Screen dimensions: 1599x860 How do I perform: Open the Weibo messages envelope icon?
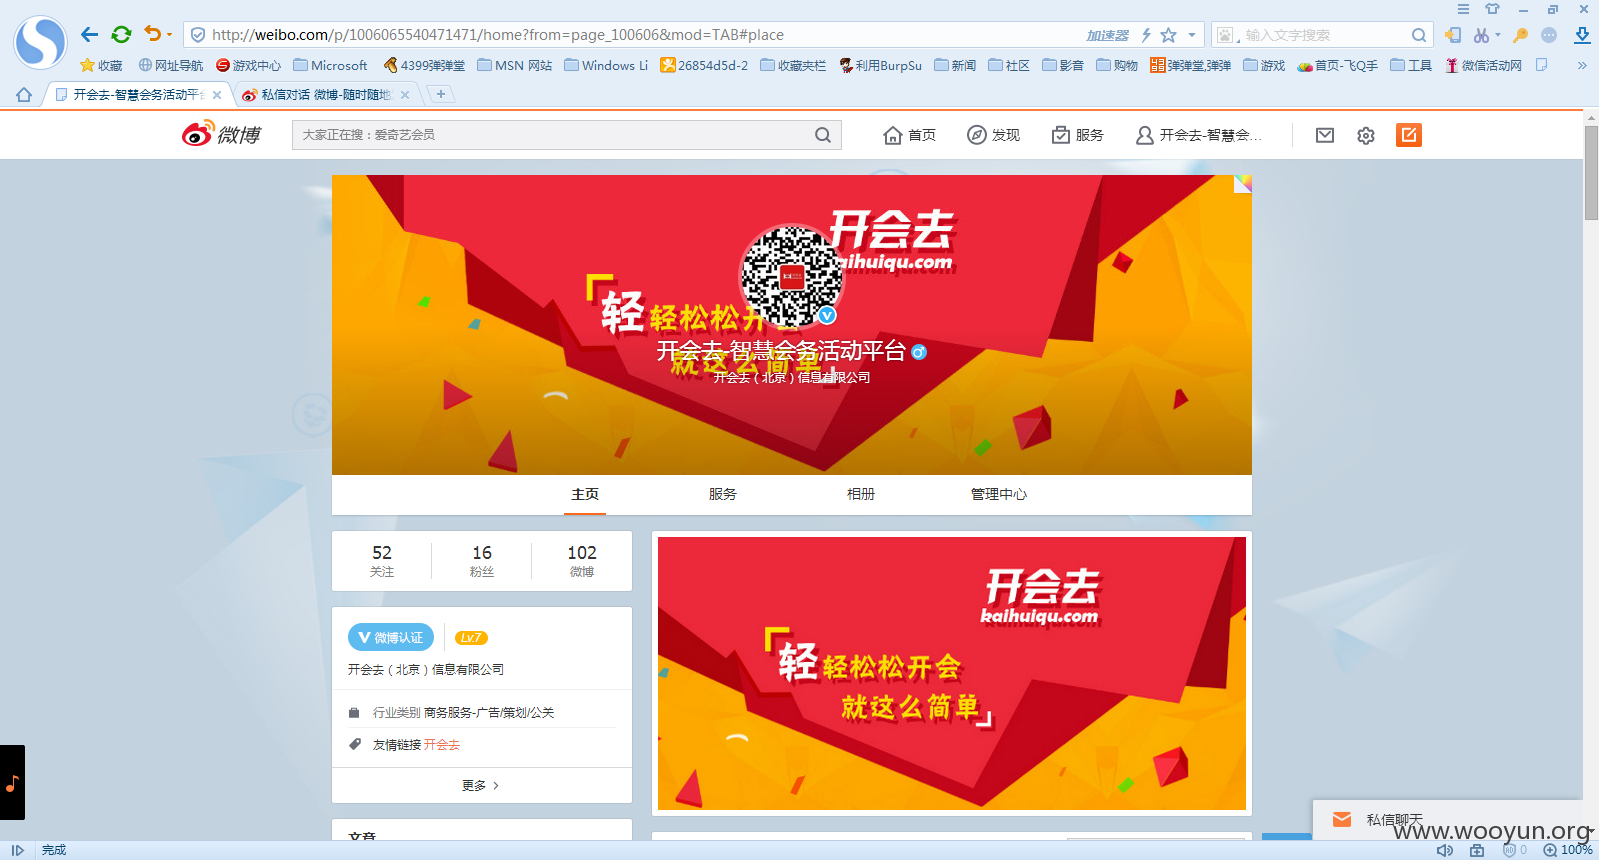coord(1325,135)
